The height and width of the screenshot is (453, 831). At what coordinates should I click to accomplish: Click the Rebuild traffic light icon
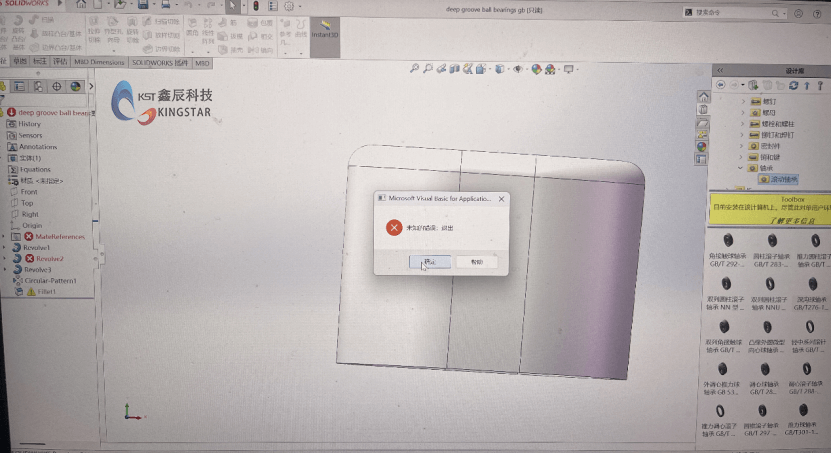[x=256, y=6]
